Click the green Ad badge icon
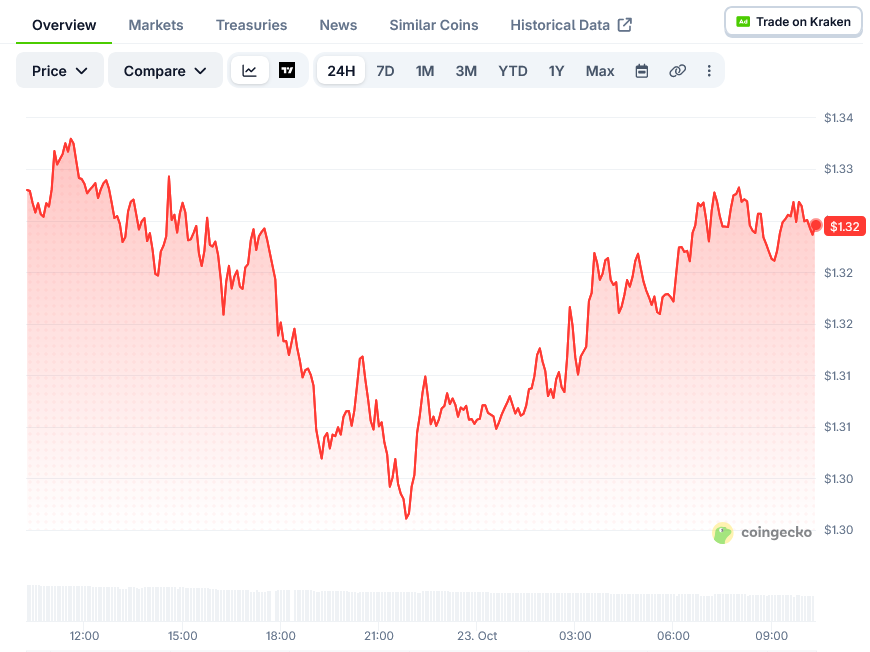Viewport: 870px width, 652px height. pos(743,22)
